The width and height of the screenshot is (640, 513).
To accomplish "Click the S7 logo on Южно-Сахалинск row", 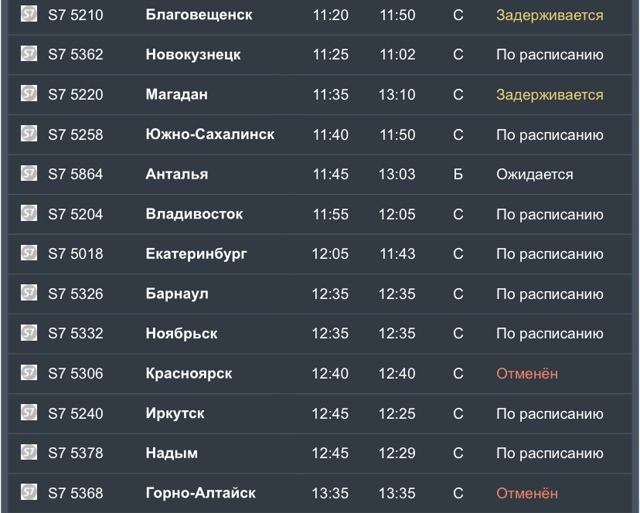I will [29, 134].
